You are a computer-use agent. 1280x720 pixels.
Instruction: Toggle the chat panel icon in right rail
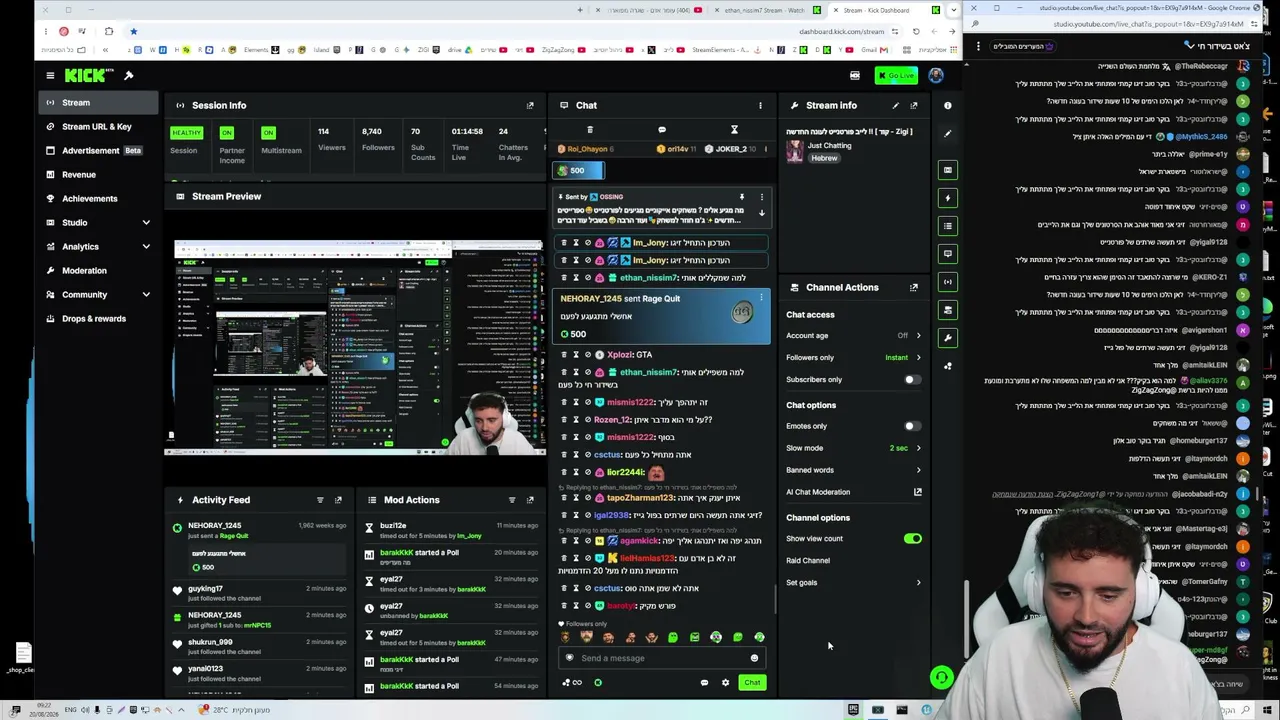(948, 254)
